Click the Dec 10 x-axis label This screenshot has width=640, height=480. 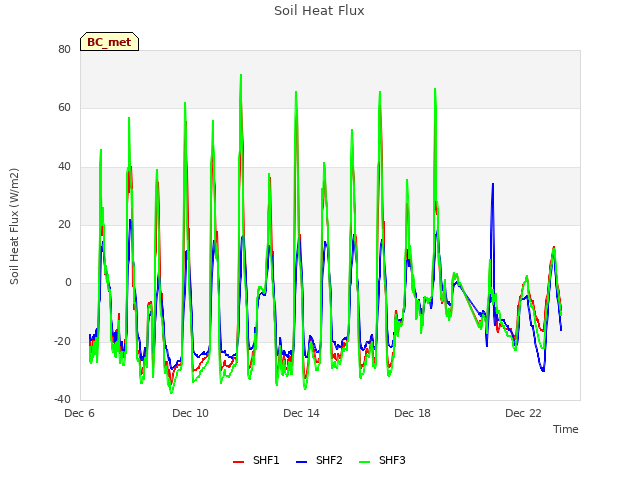pos(190,413)
